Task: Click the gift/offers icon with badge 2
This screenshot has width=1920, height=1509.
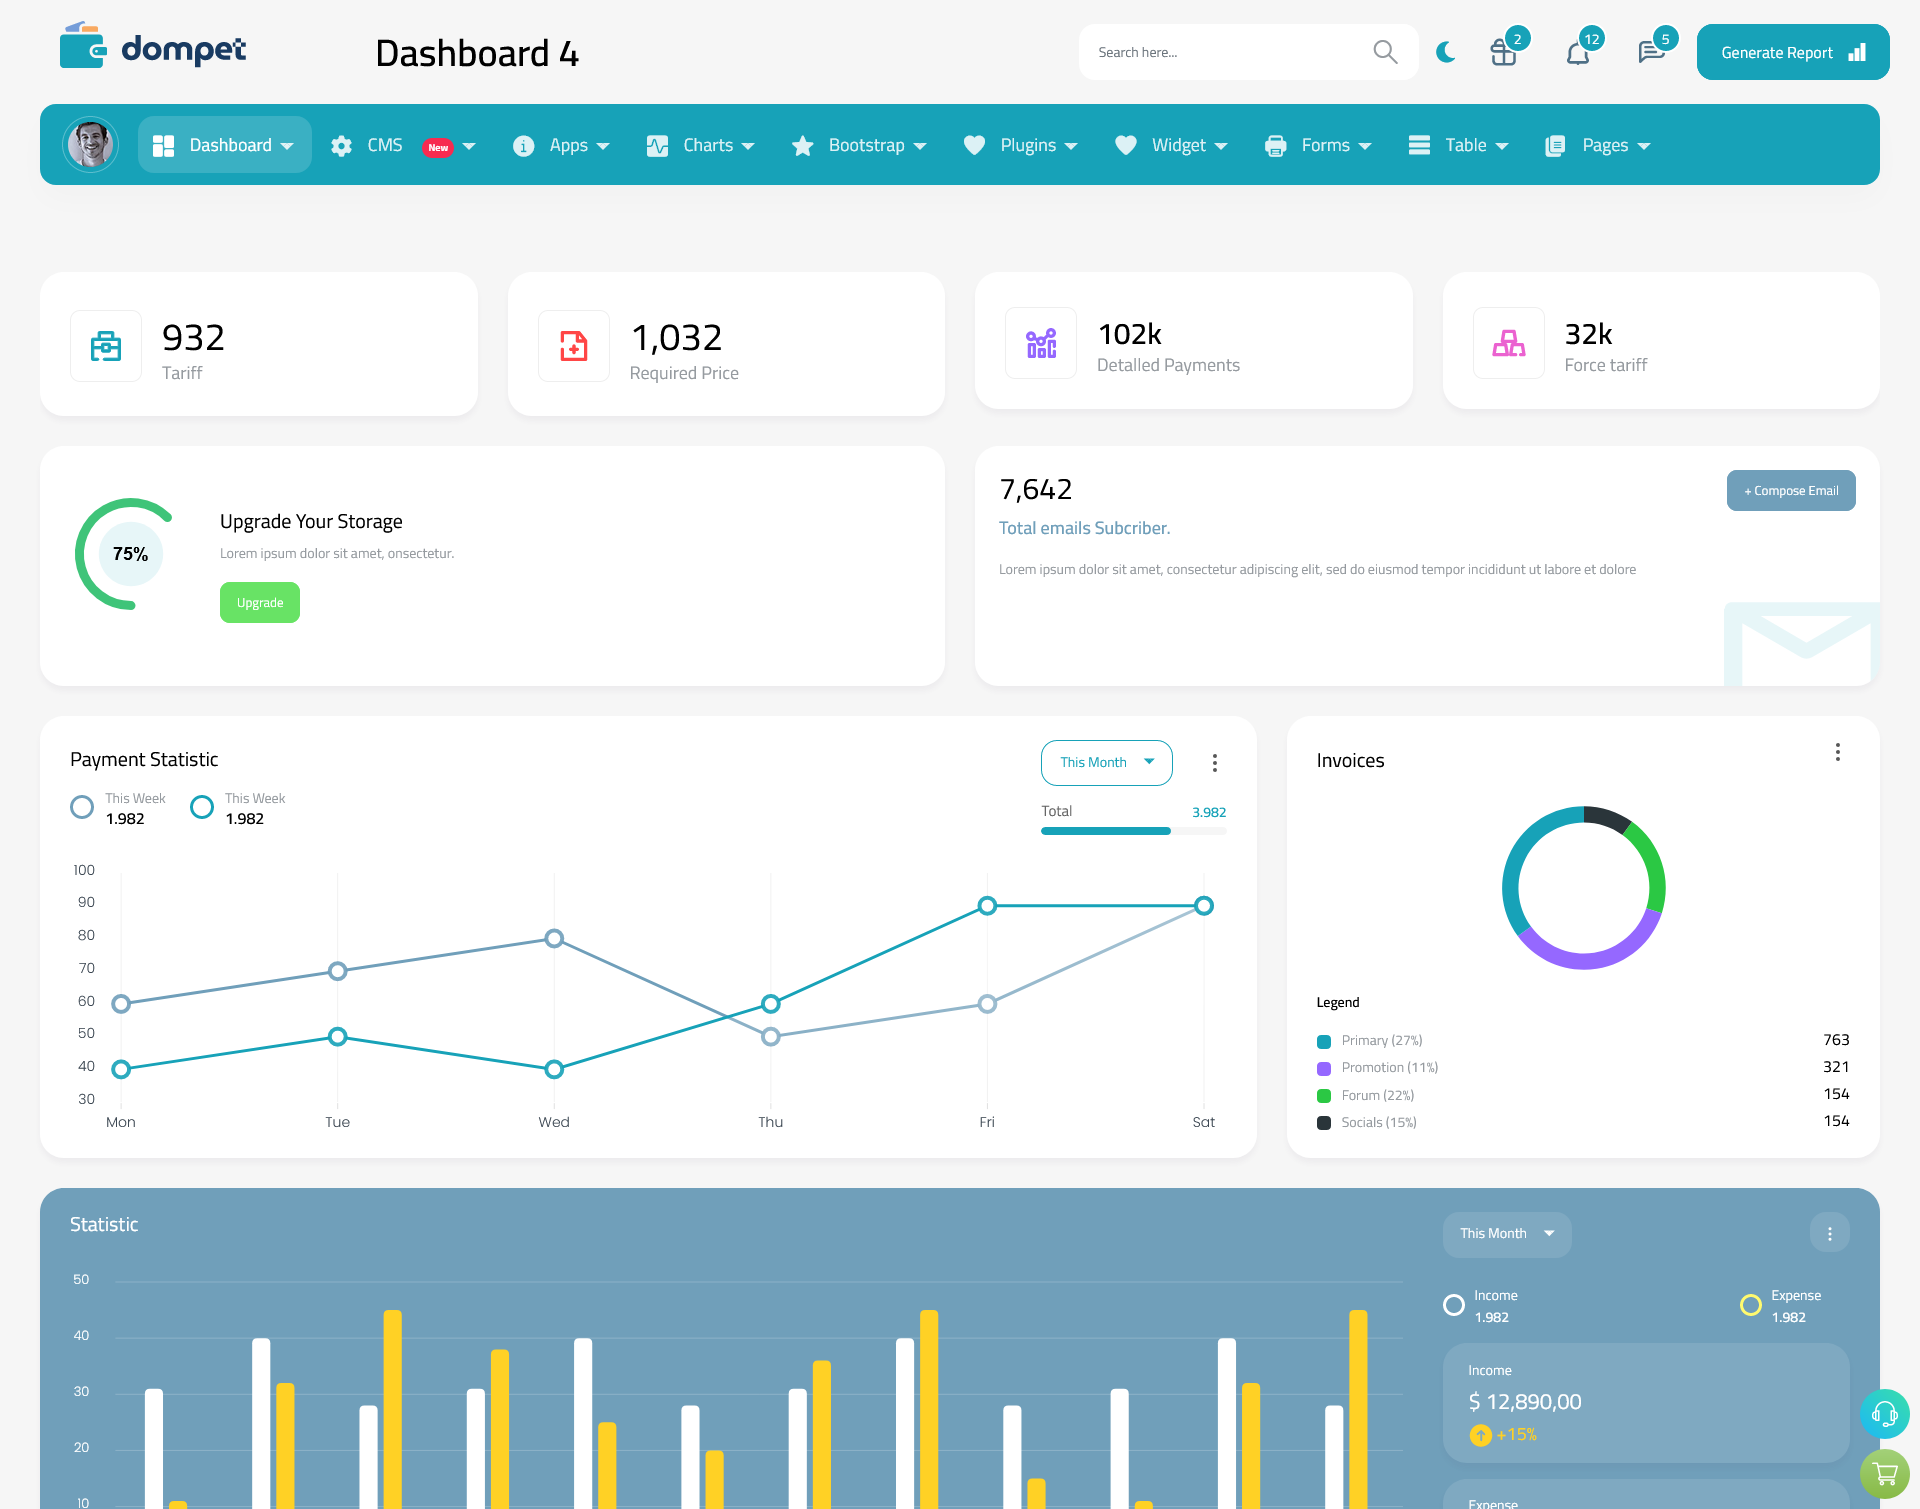Action: click(x=1504, y=51)
